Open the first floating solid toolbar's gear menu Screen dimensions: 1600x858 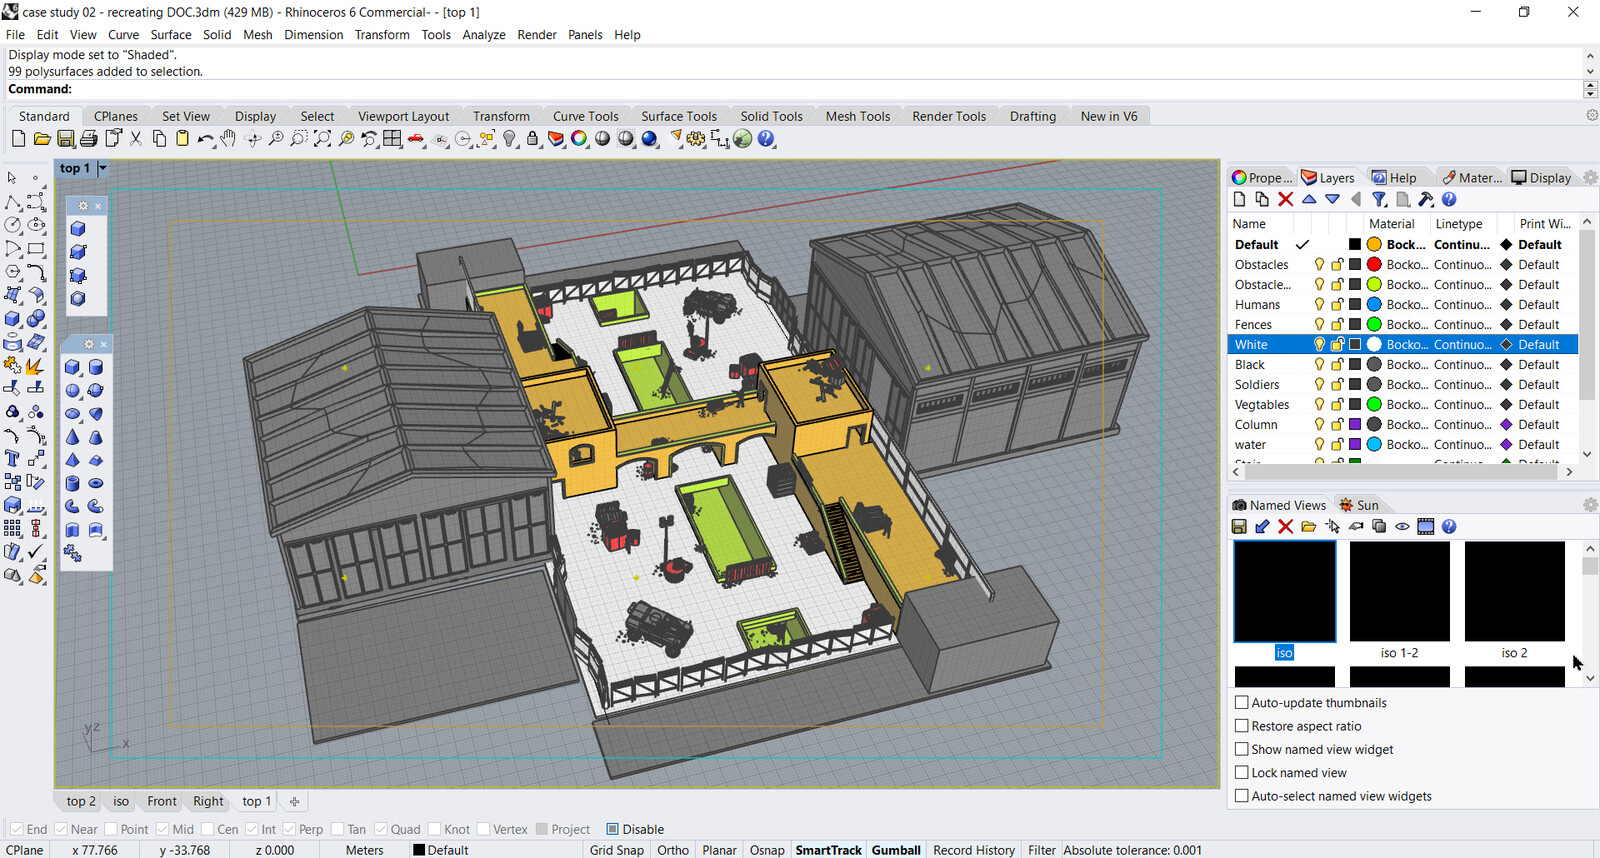[x=83, y=206]
